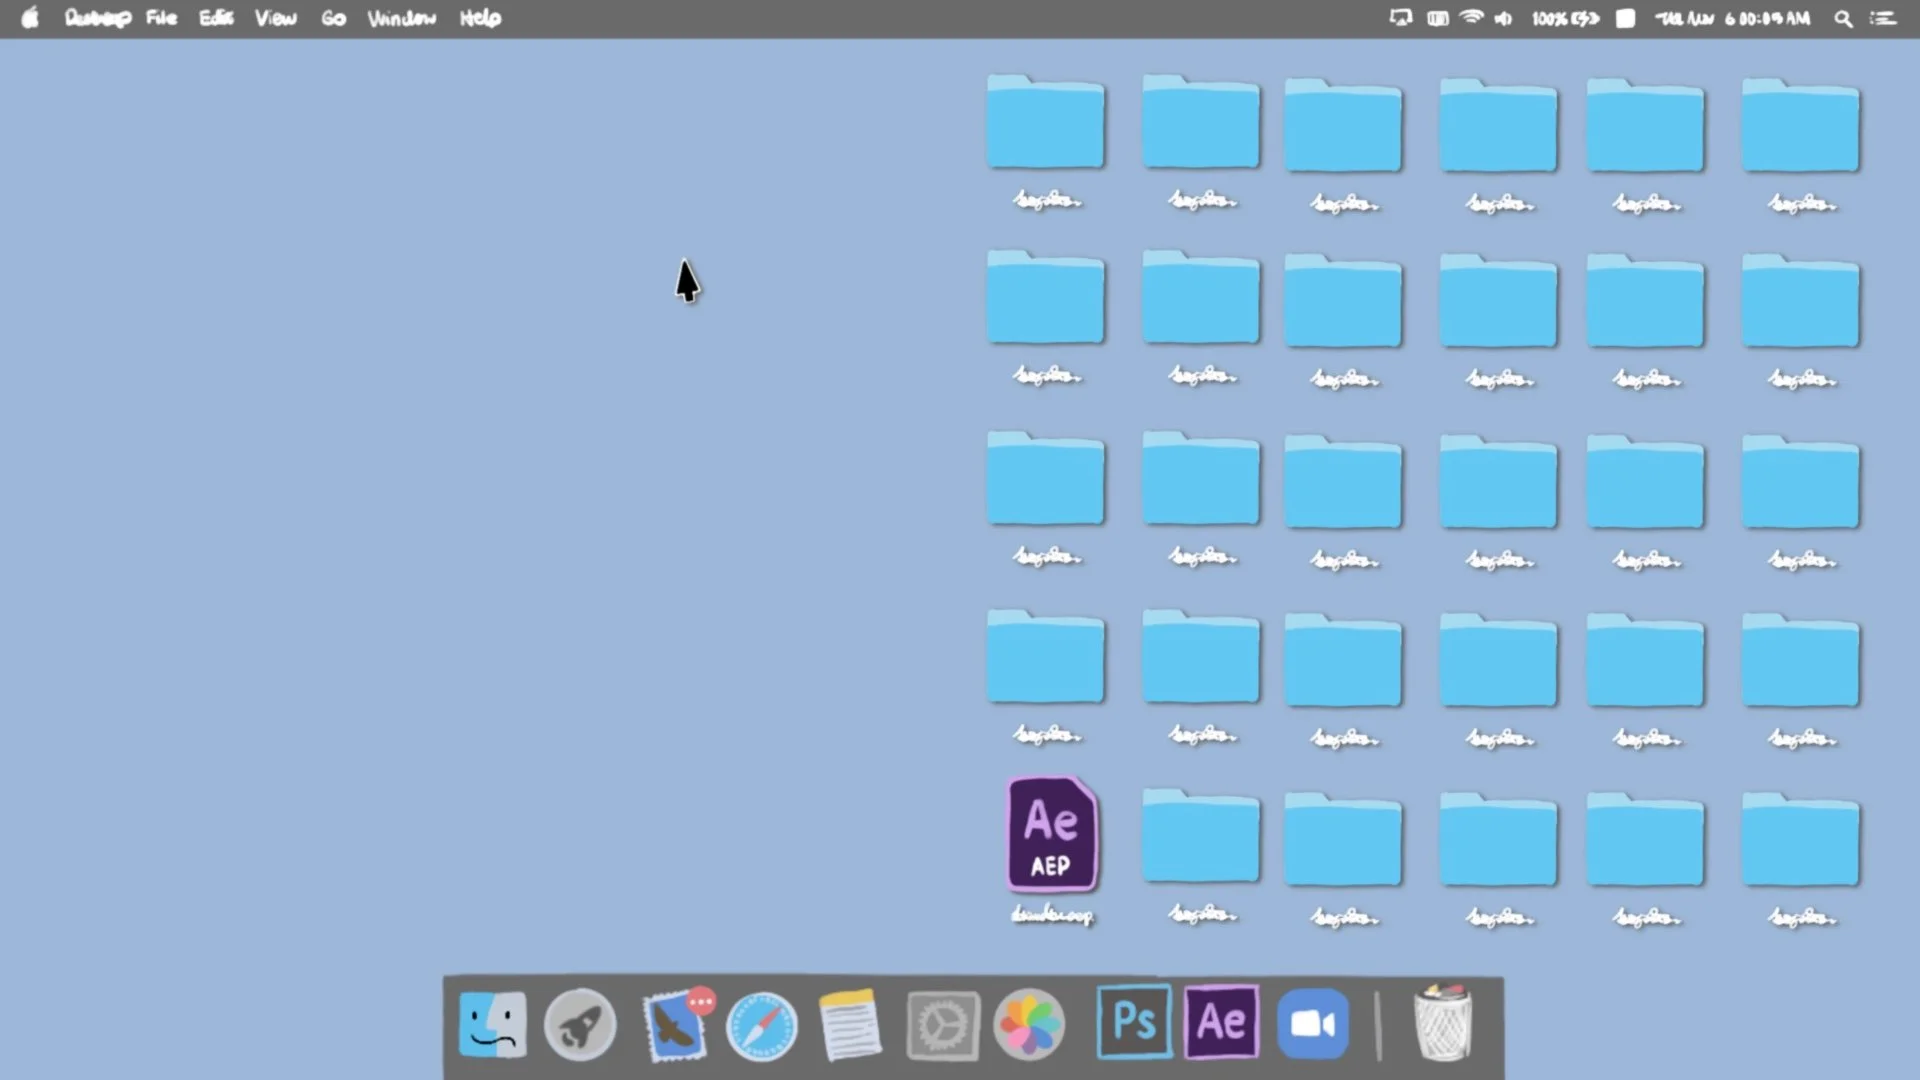Launch Photos app from dock

point(1029,1024)
